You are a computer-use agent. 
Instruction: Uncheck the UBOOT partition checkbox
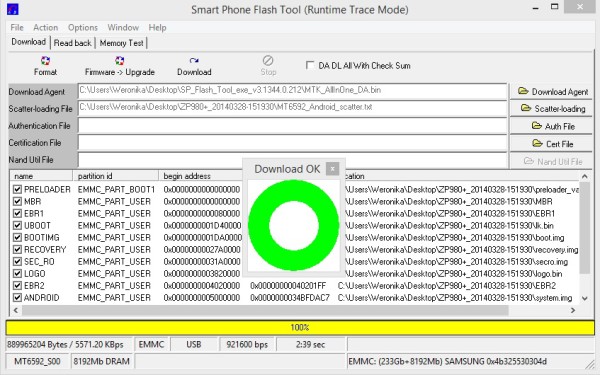(x=17, y=225)
